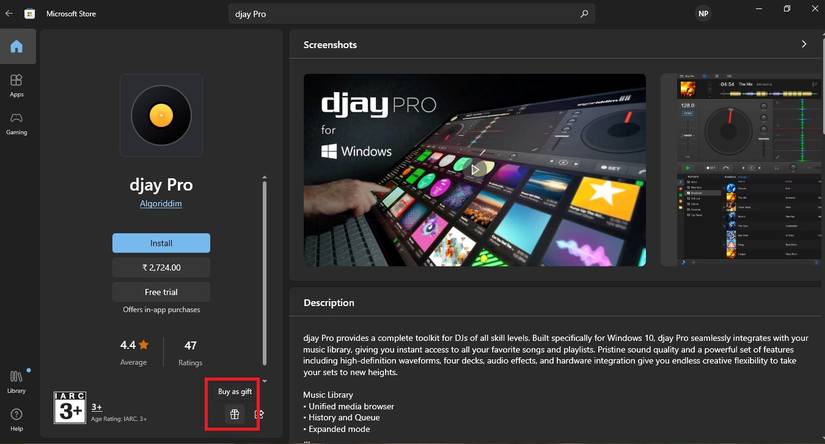Click the Description heading
825x444 pixels.
click(x=329, y=302)
